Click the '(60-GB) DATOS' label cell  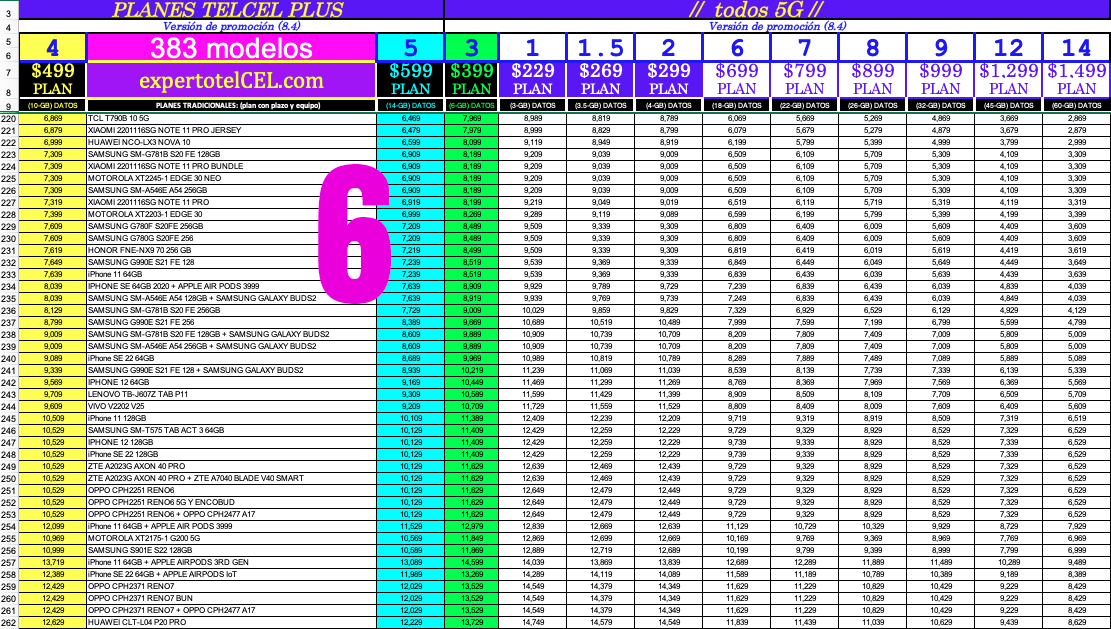tap(1076, 106)
